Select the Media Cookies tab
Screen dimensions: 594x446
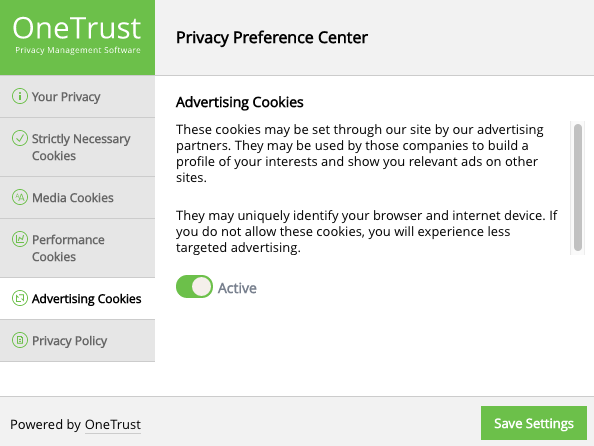coord(77,197)
